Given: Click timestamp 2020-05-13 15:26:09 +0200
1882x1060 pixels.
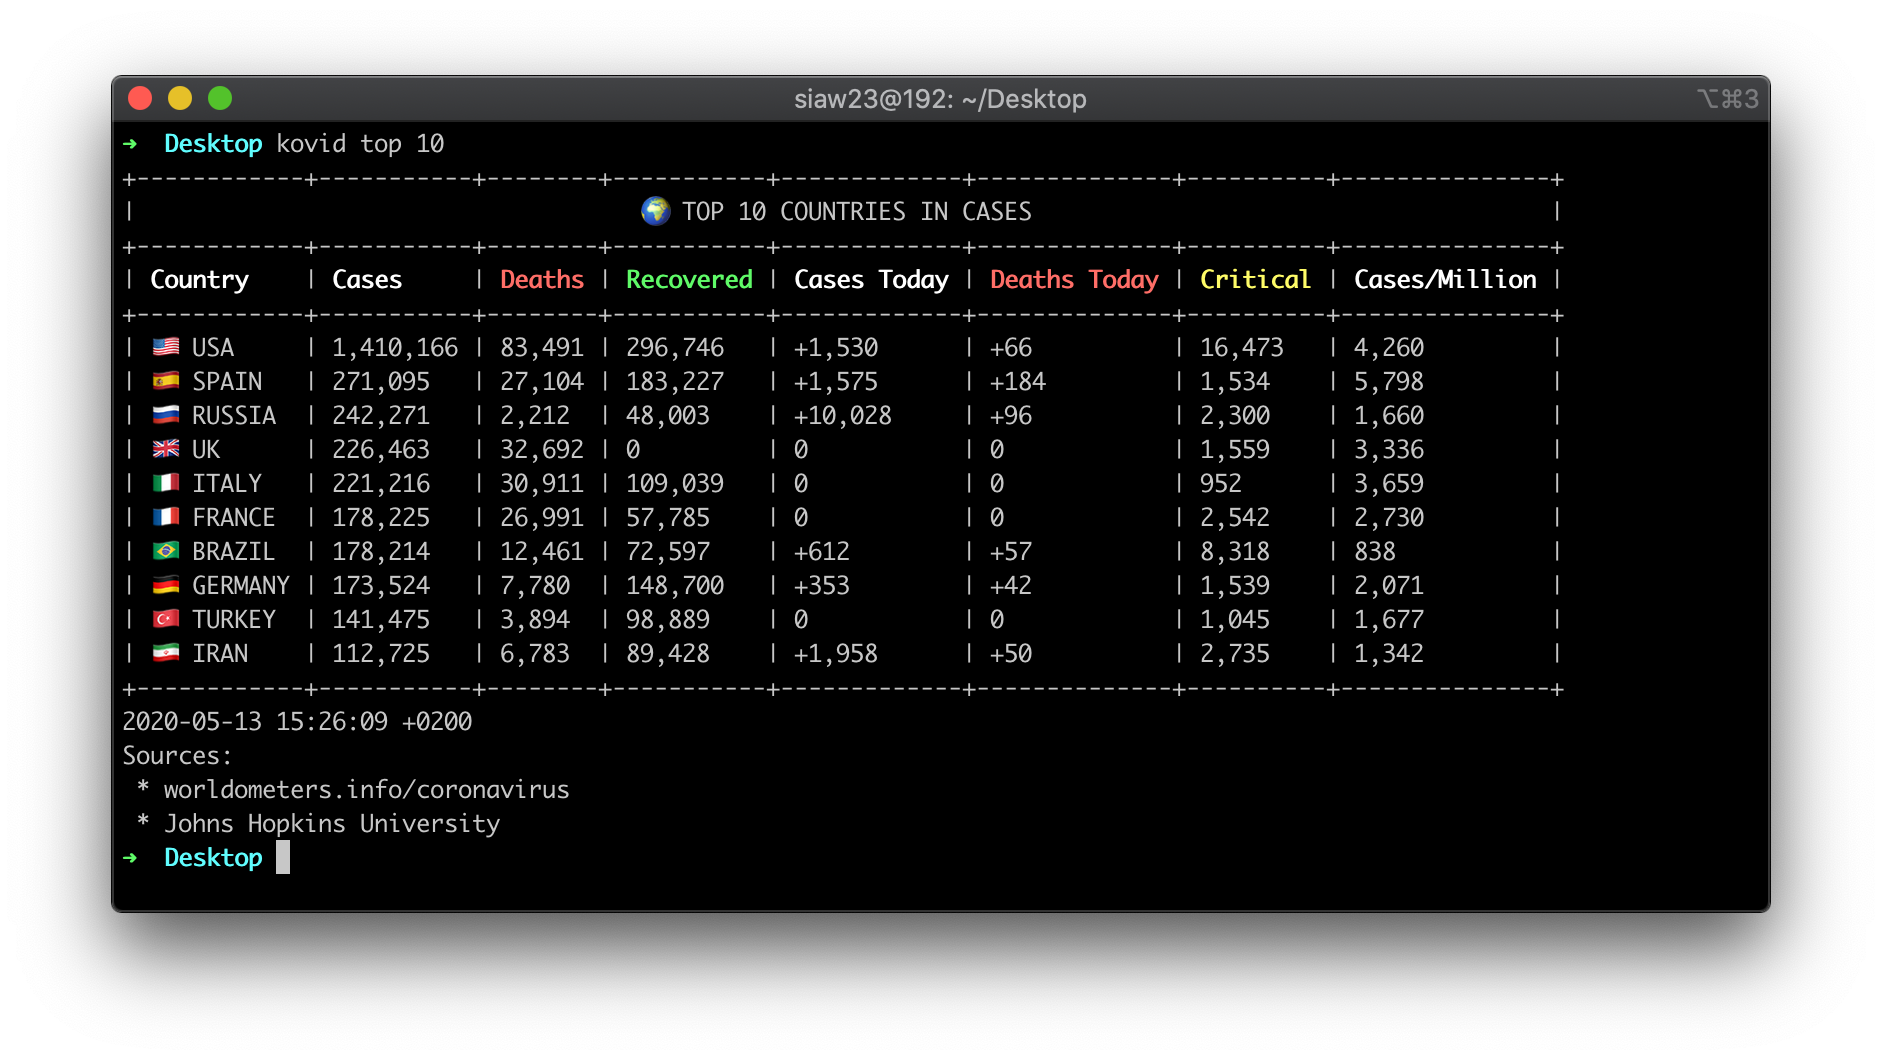Looking at the screenshot, I should coord(297,722).
